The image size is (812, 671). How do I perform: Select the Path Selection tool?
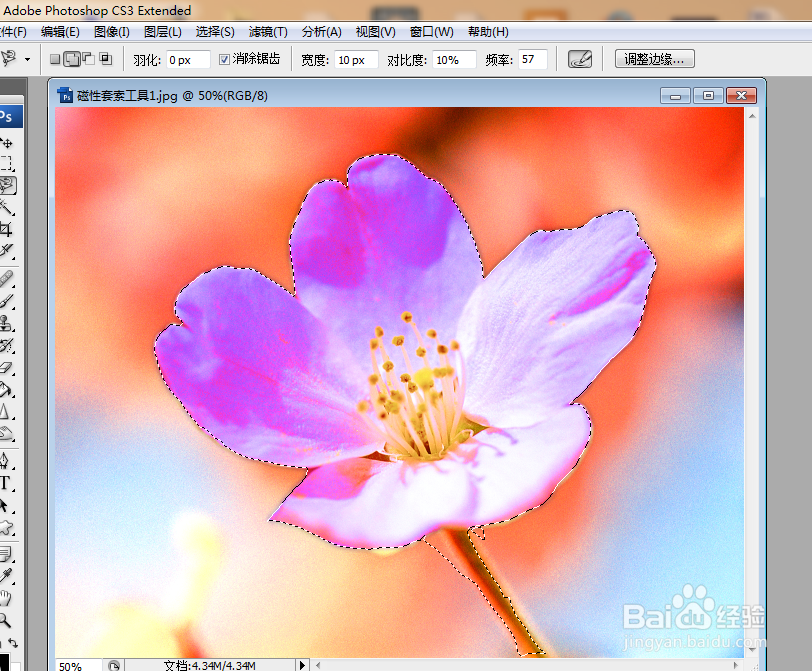tap(7, 505)
